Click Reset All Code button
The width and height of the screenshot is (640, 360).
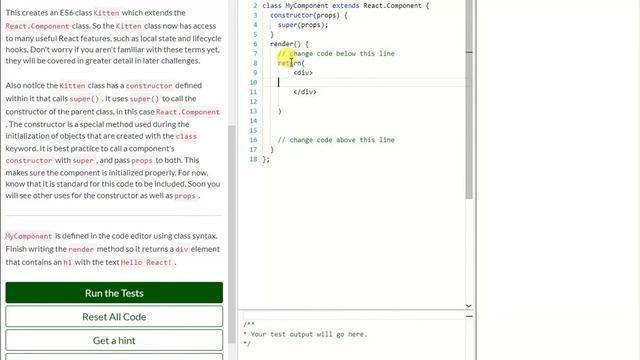(x=114, y=316)
